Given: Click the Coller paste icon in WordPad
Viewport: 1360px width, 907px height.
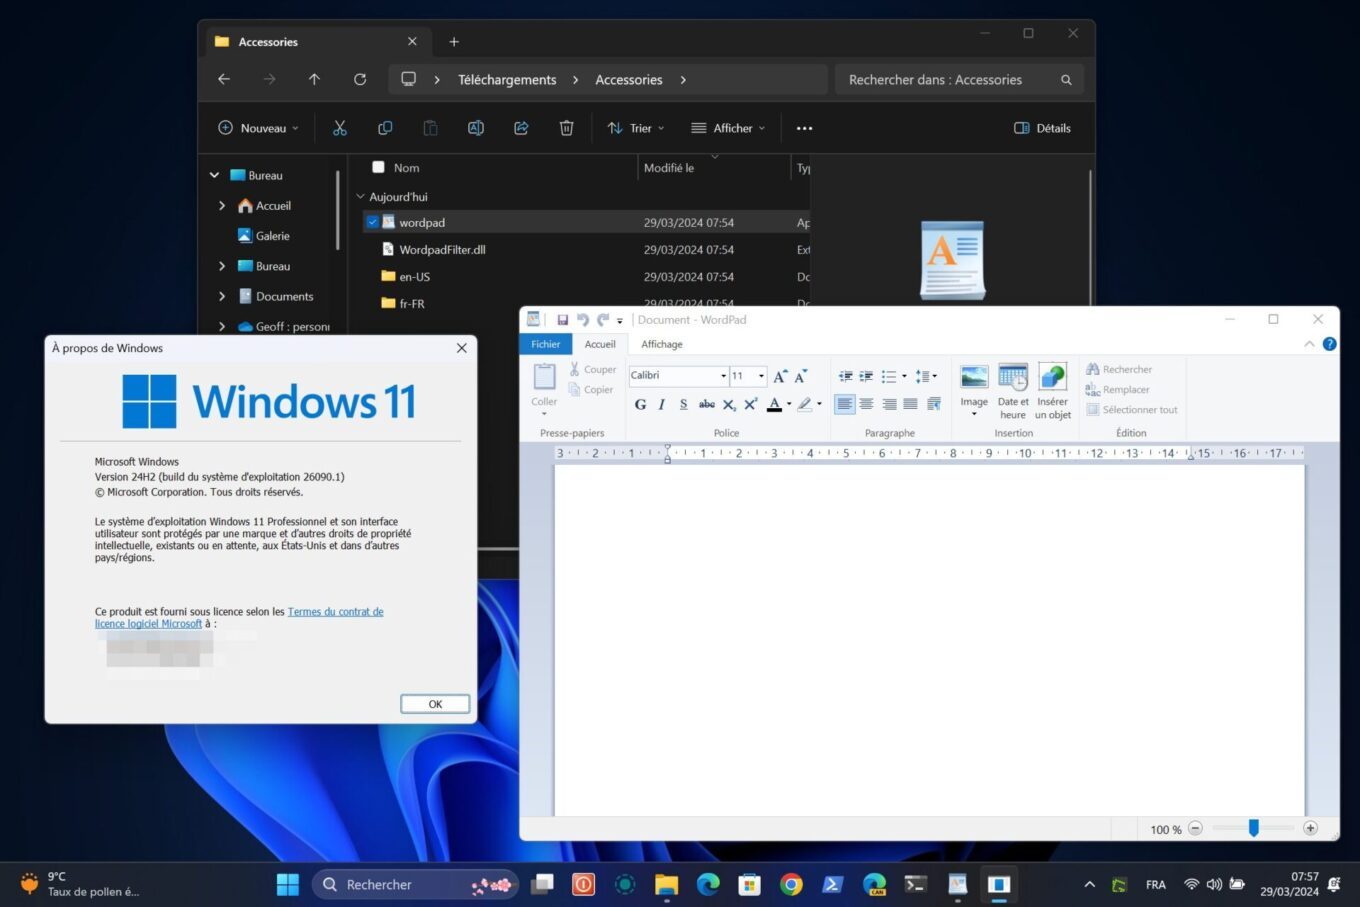Looking at the screenshot, I should tap(544, 377).
